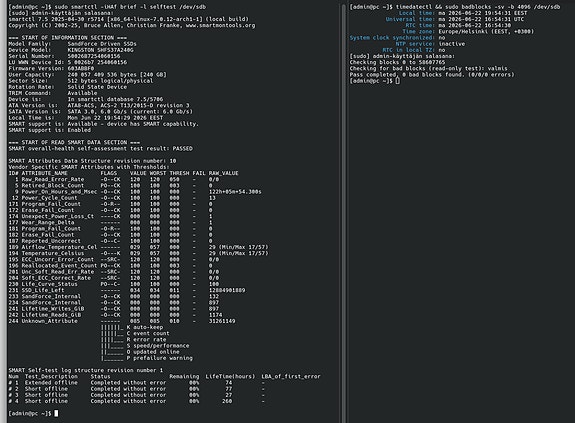Click the LBA_of_first_error column header
The width and height of the screenshot is (575, 423).
(291, 376)
